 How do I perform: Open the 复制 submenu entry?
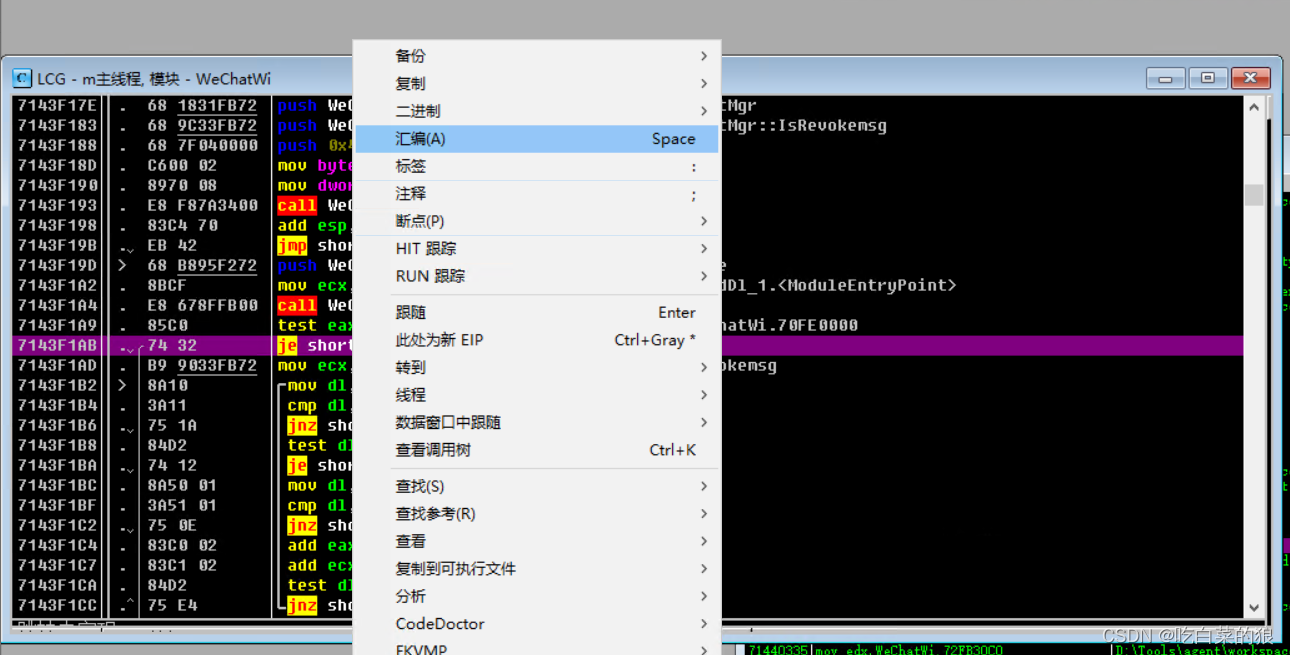pos(537,83)
